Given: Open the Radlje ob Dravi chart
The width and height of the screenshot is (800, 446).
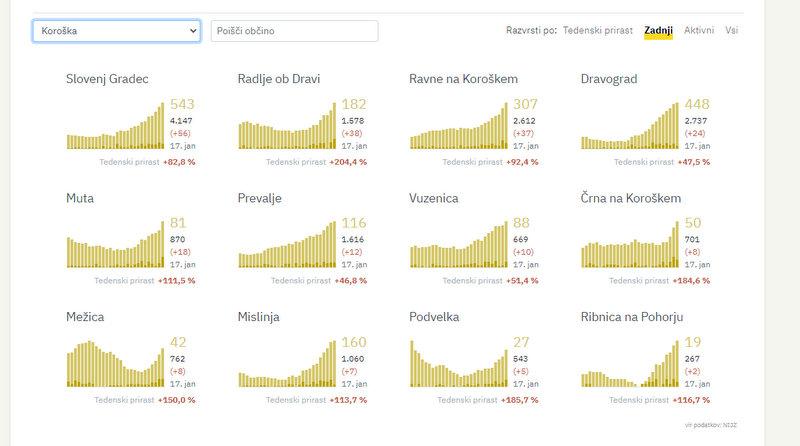Looking at the screenshot, I should coord(287,127).
